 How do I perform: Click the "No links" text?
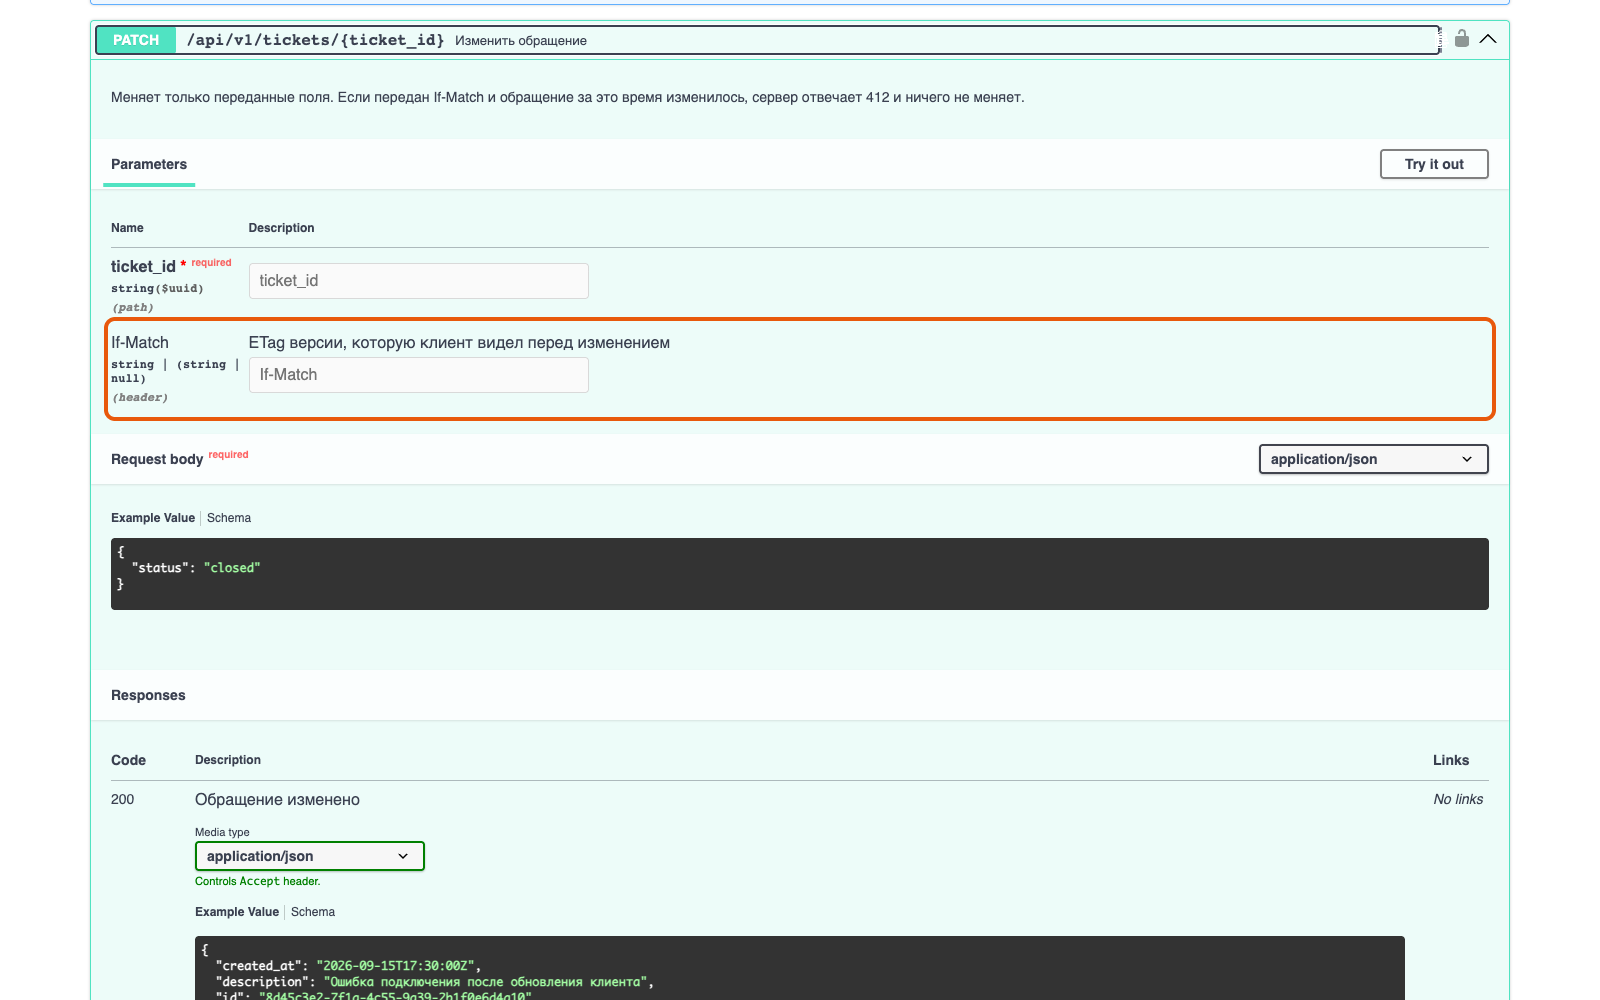tap(1458, 799)
